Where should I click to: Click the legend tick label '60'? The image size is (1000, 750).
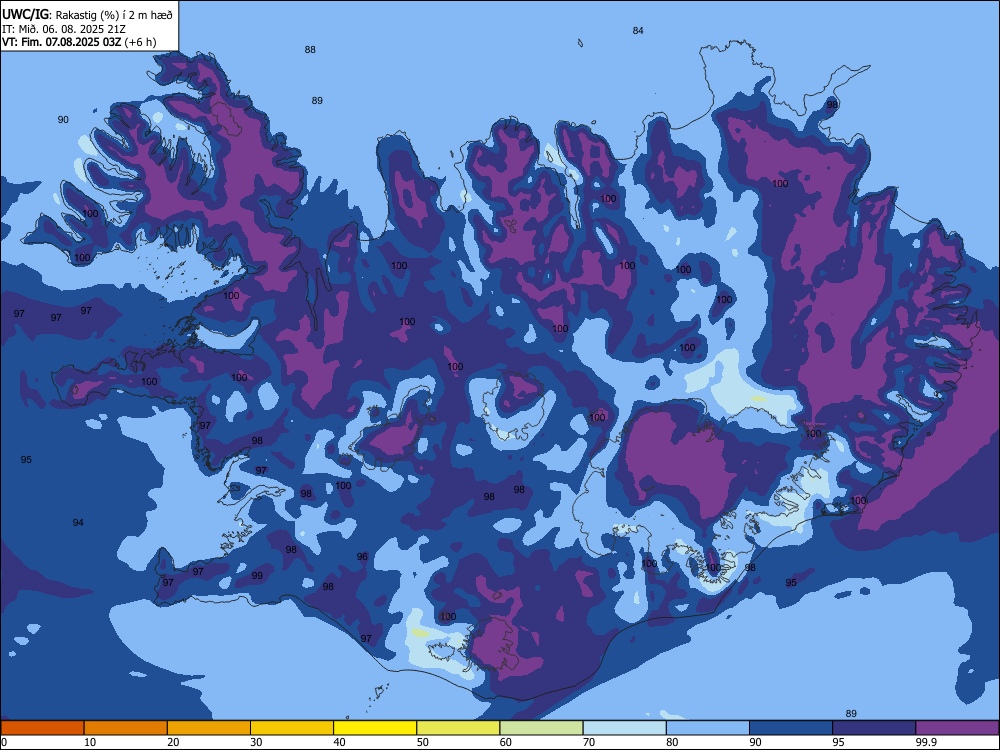pyautogui.click(x=506, y=742)
